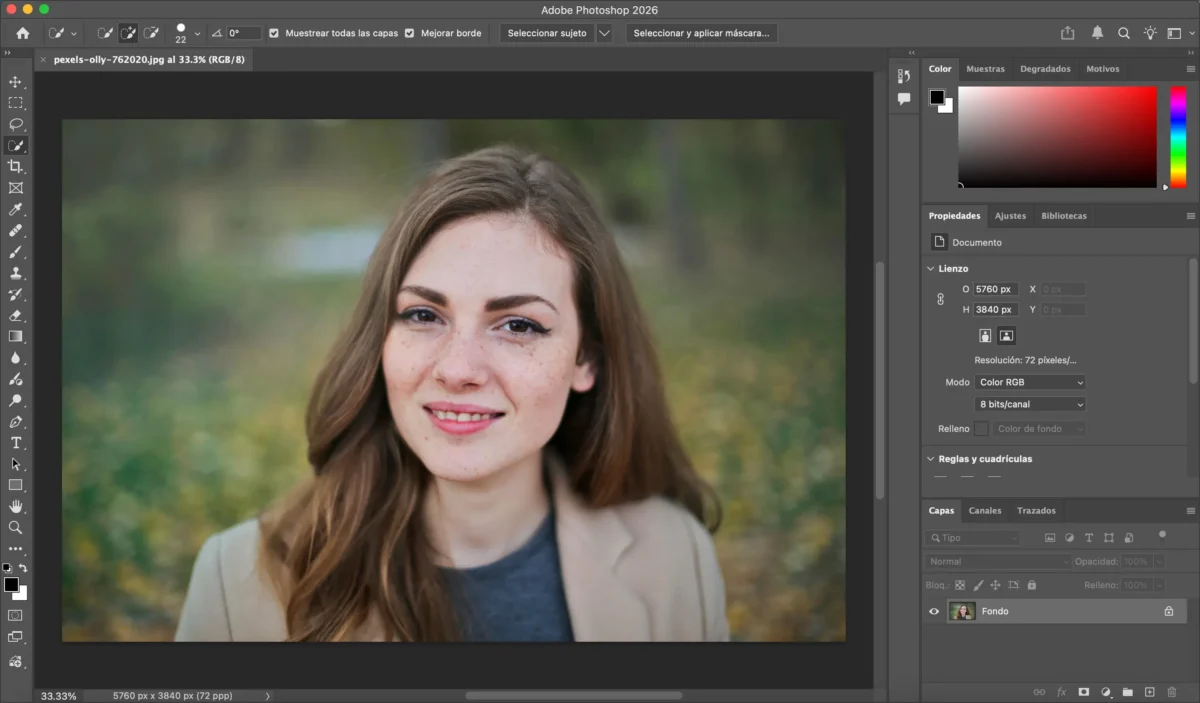Create a new layer in Capas panel
The image size is (1200, 703).
tap(1149, 692)
